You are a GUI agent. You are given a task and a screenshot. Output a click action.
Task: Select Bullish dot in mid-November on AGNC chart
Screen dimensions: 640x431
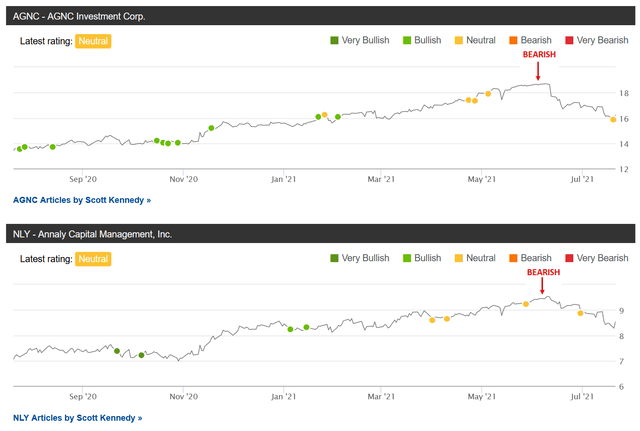click(x=211, y=128)
